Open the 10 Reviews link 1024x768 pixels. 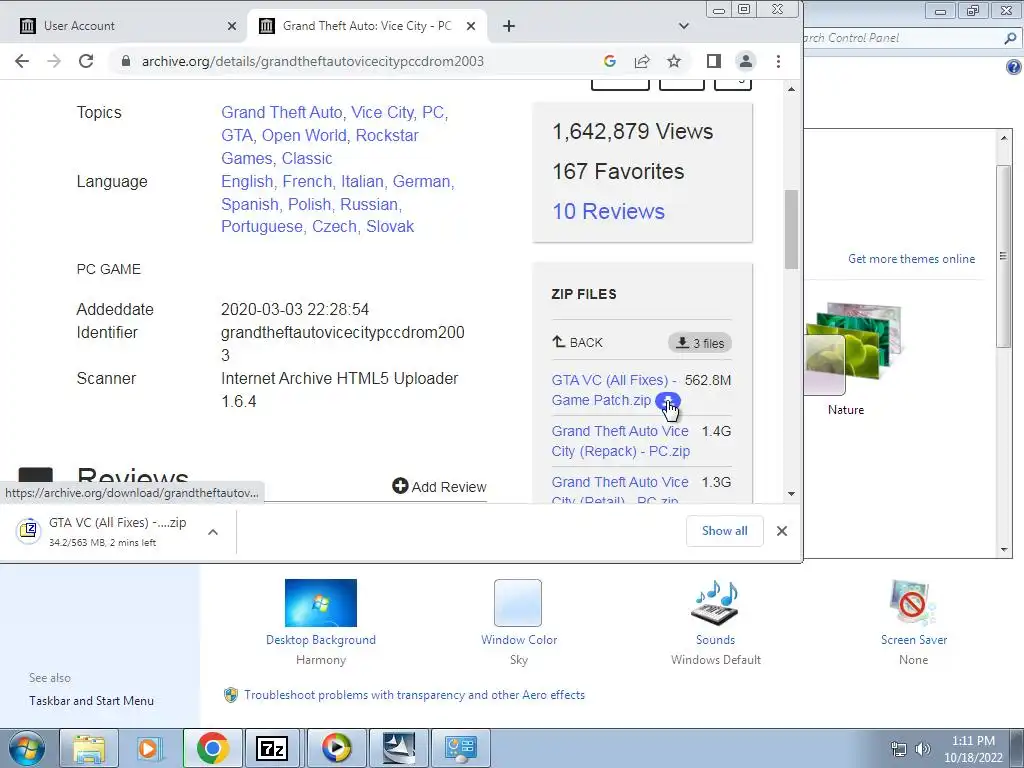(608, 211)
